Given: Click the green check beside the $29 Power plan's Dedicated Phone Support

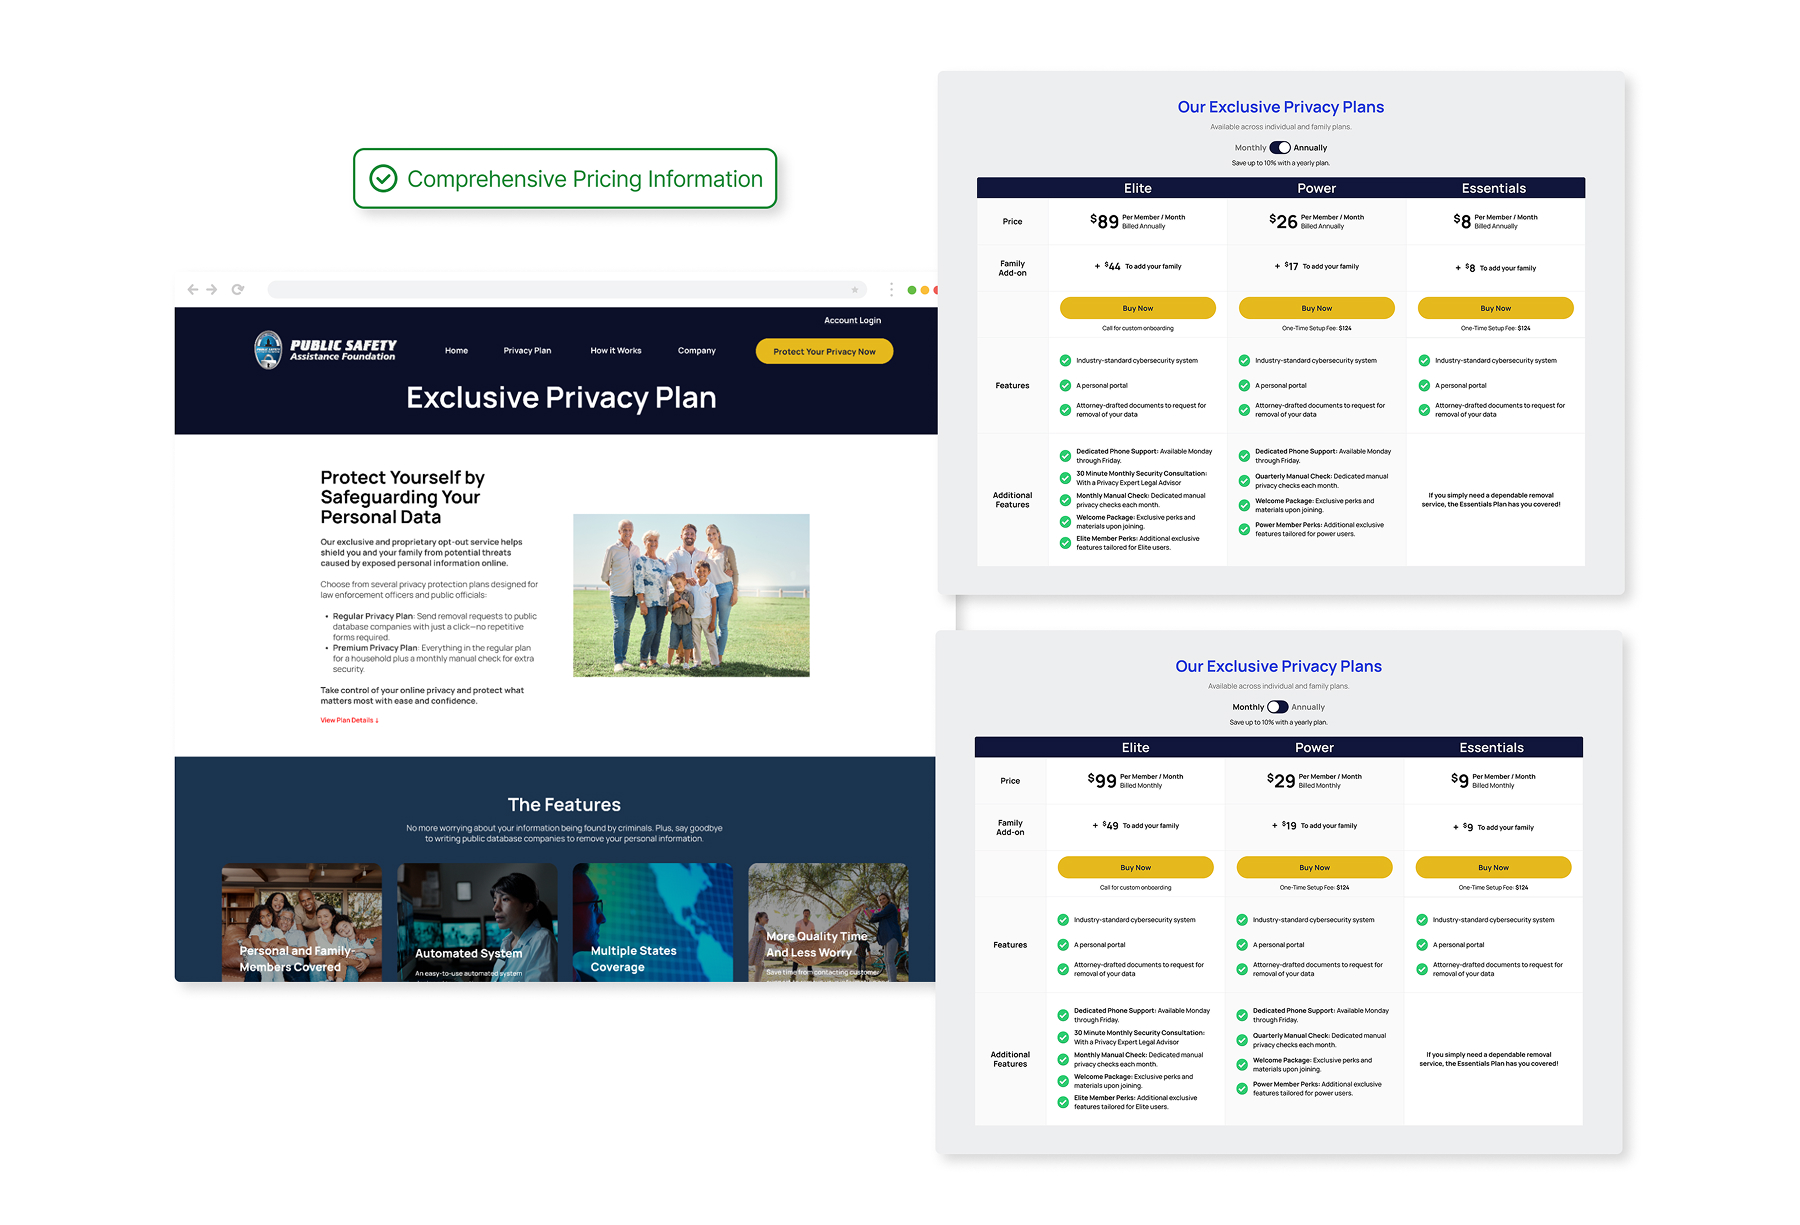Looking at the screenshot, I should click(1242, 1015).
